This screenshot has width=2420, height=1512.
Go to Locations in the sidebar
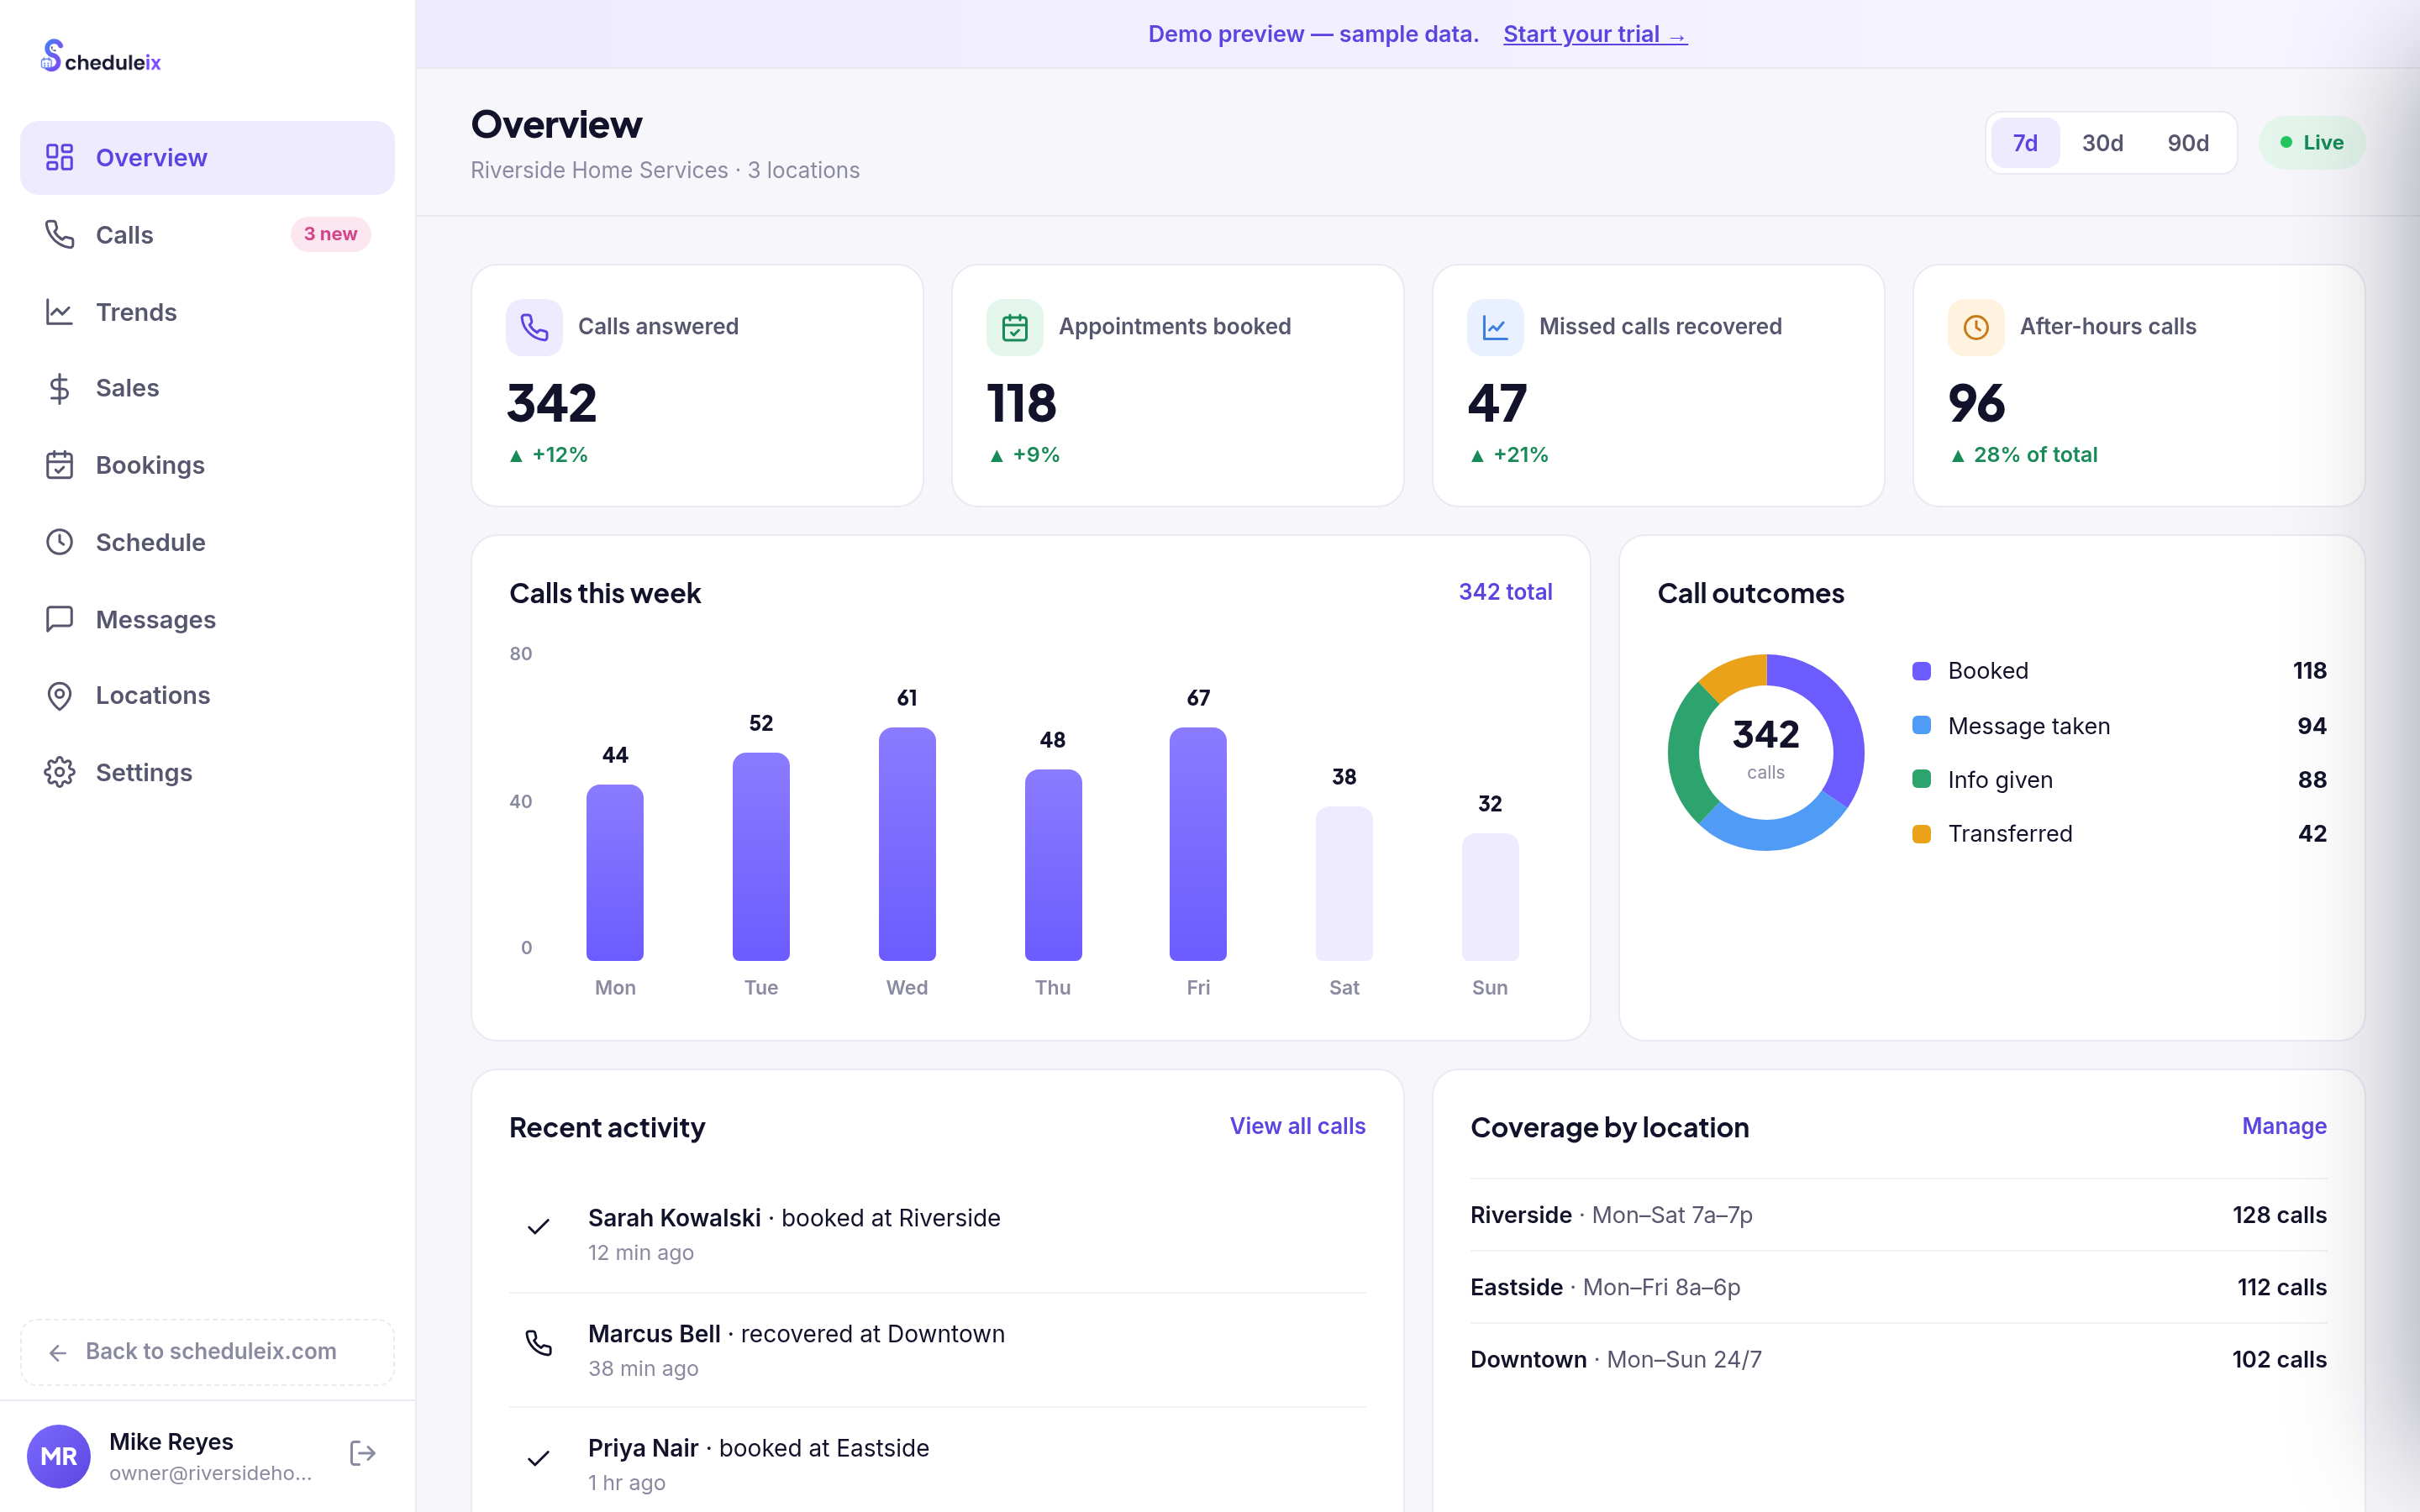[207, 696]
